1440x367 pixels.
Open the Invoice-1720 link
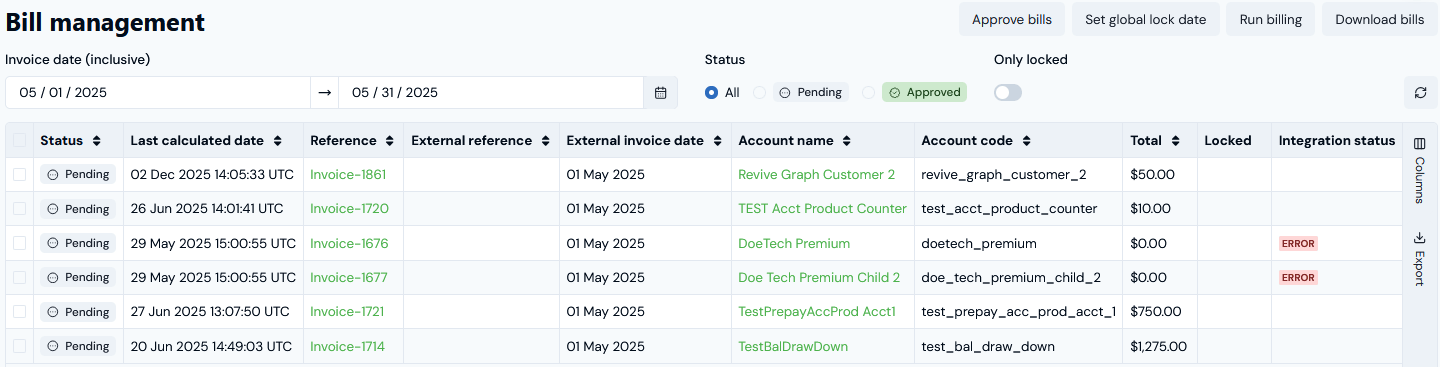[x=349, y=209]
